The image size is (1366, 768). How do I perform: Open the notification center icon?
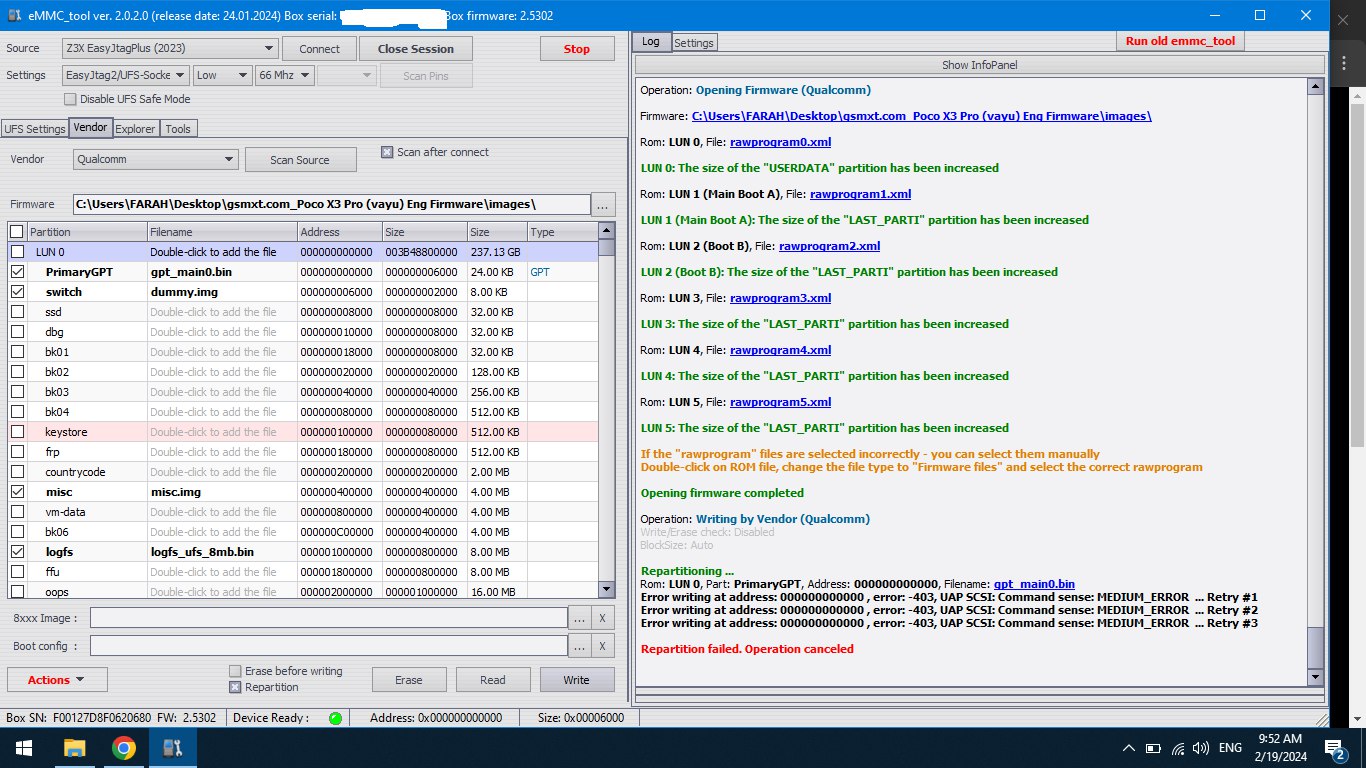1334,748
